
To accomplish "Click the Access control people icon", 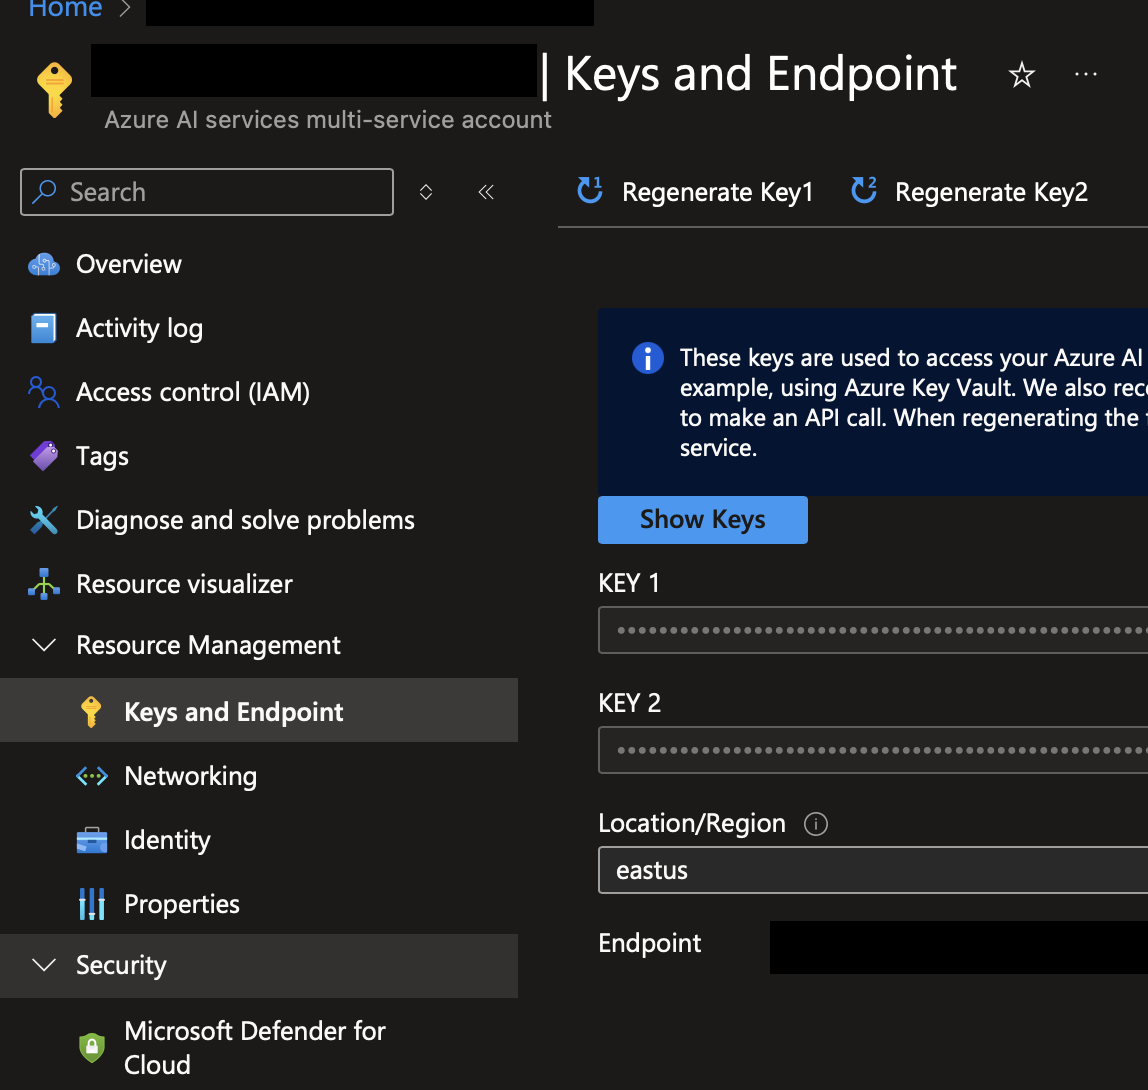I will pyautogui.click(x=44, y=392).
